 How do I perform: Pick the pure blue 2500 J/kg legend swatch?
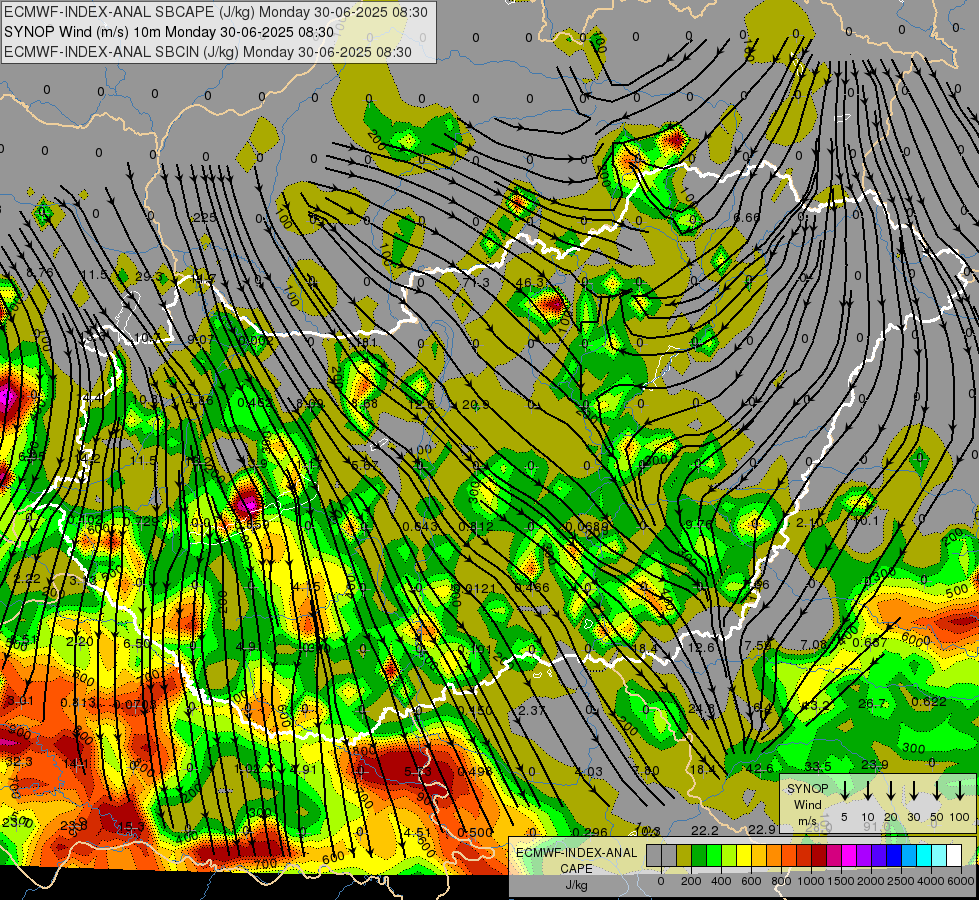tap(893, 855)
